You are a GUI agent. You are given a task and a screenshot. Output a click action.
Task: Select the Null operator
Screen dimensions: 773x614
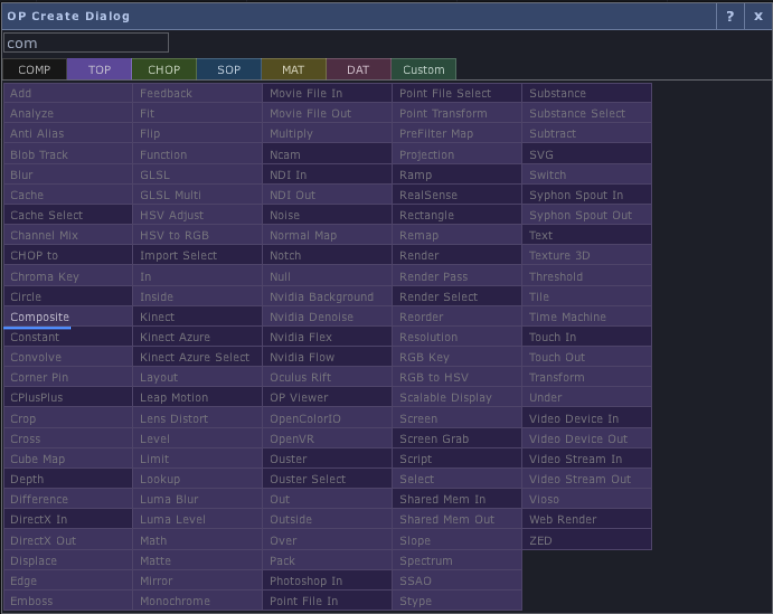coord(327,277)
